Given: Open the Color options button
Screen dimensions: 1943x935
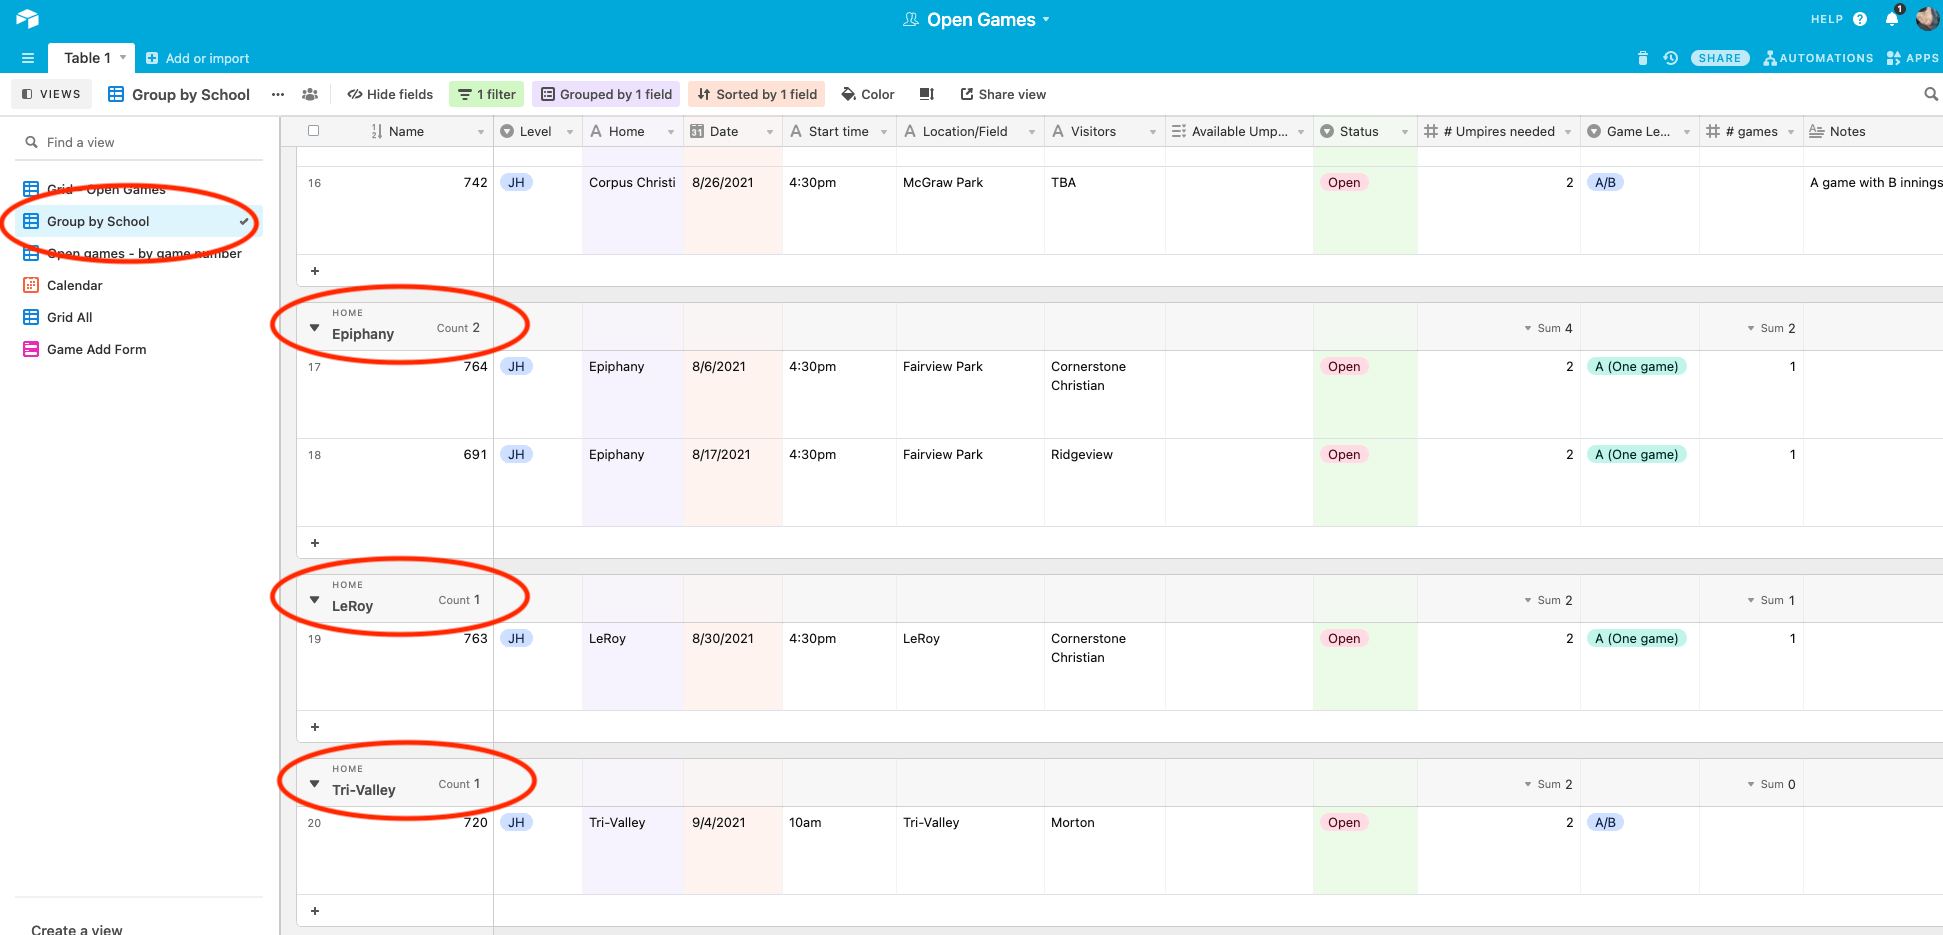Looking at the screenshot, I should (x=868, y=94).
